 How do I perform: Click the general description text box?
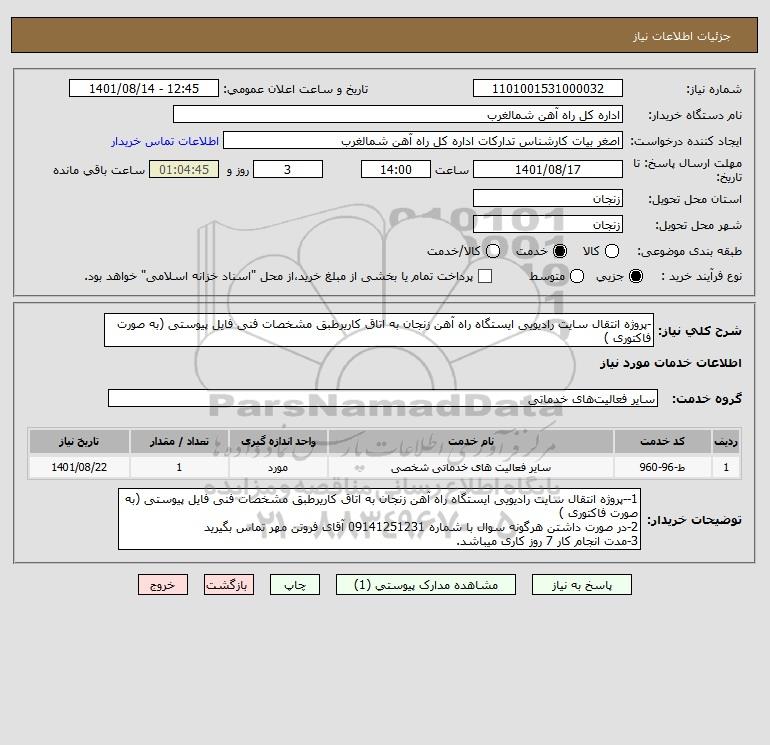pos(379,331)
